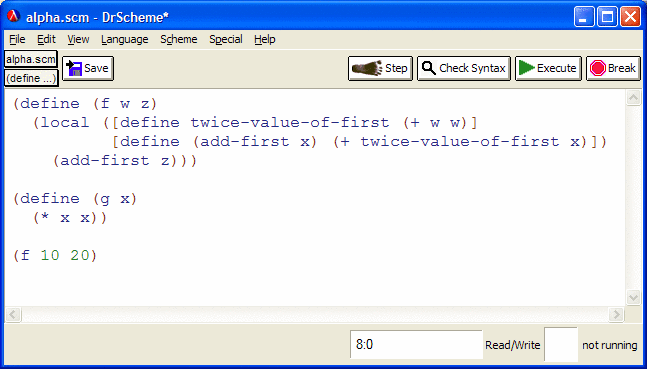647x369 pixels.
Task: Maximize the DrScheme window
Action: (x=607, y=17)
